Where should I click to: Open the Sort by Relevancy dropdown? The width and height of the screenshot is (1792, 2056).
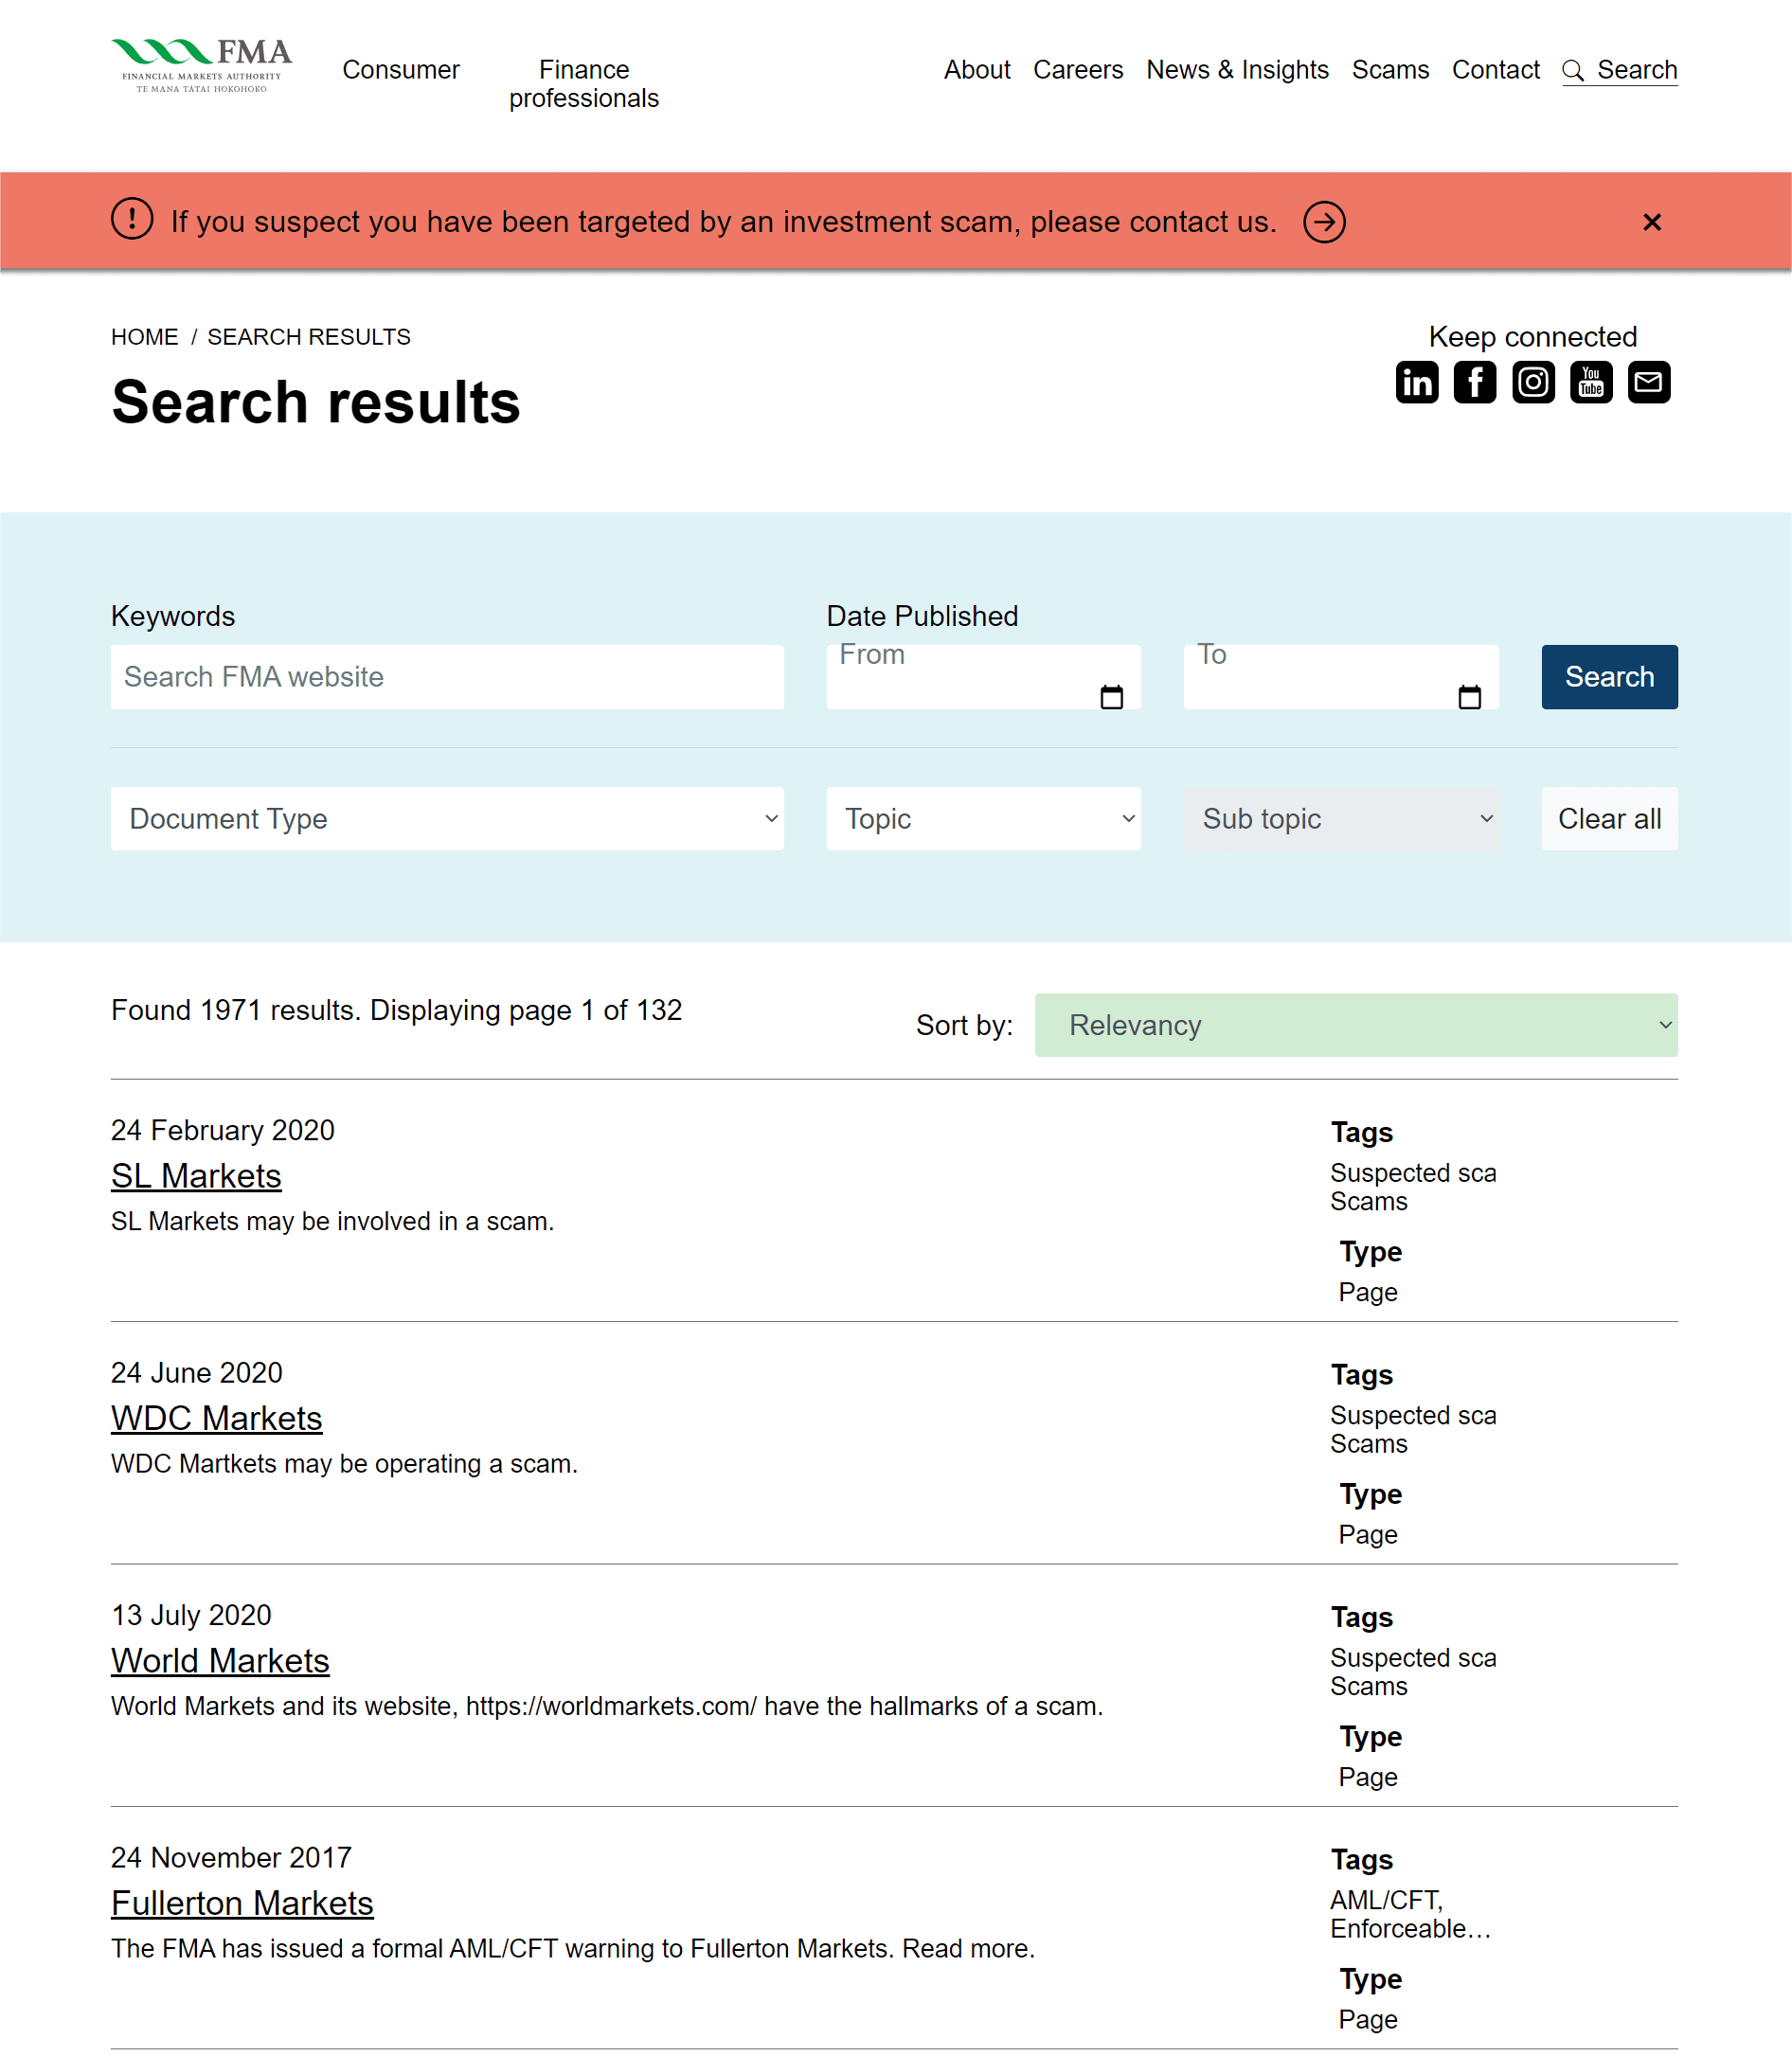(x=1356, y=1025)
